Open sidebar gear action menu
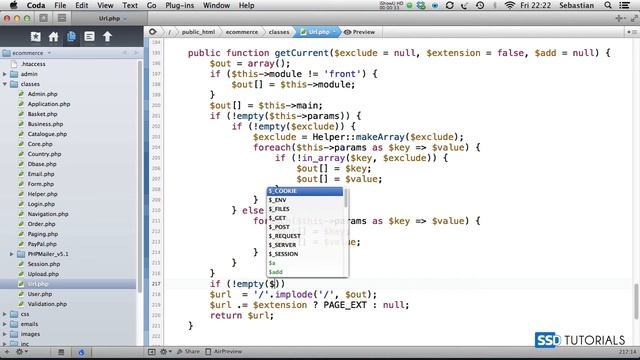This screenshot has height=360, width=640. click(21, 351)
